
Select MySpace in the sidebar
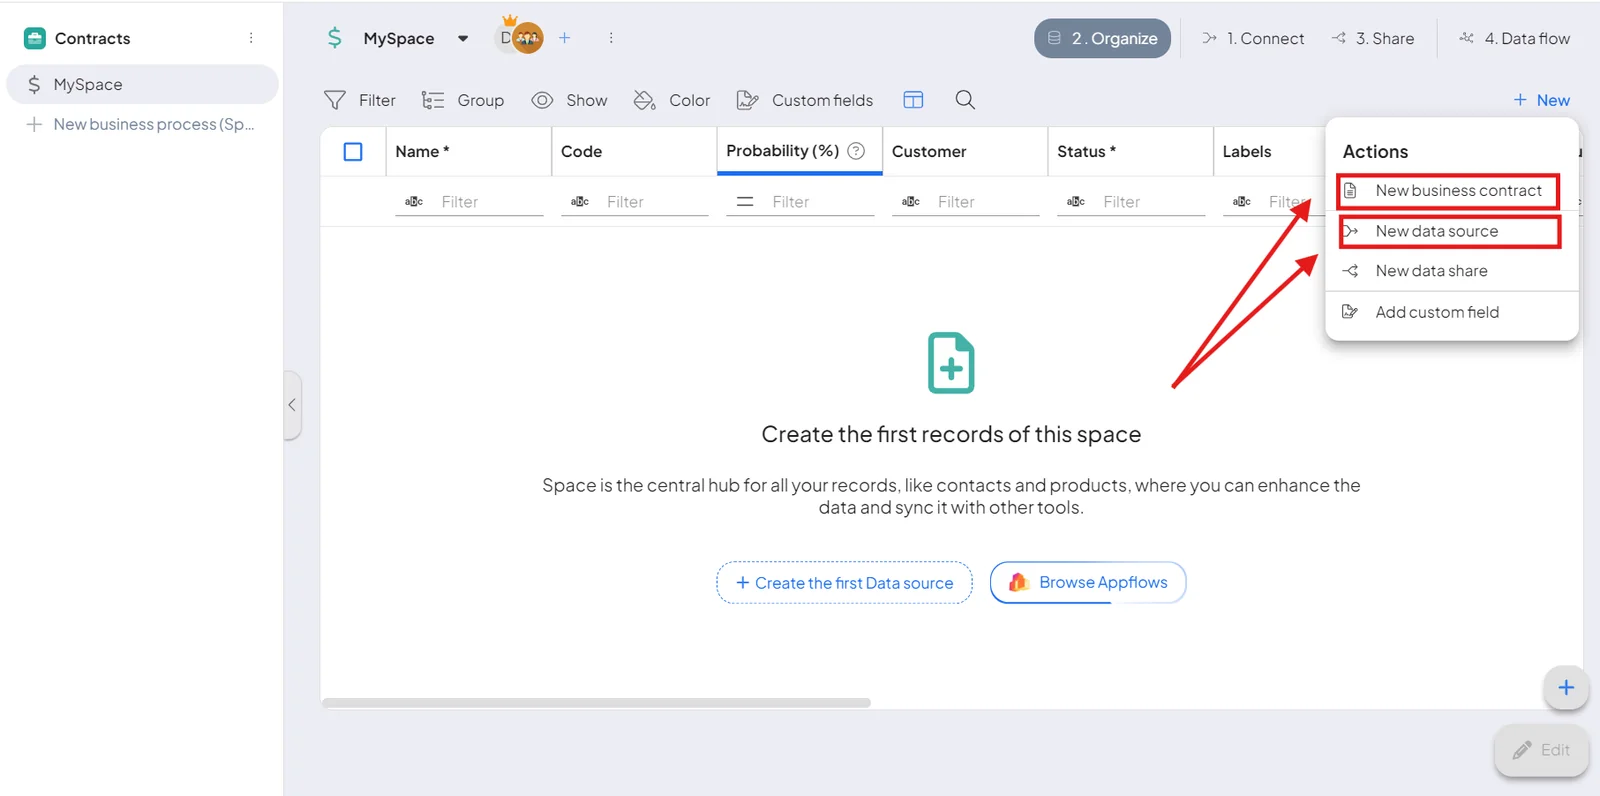click(x=142, y=84)
